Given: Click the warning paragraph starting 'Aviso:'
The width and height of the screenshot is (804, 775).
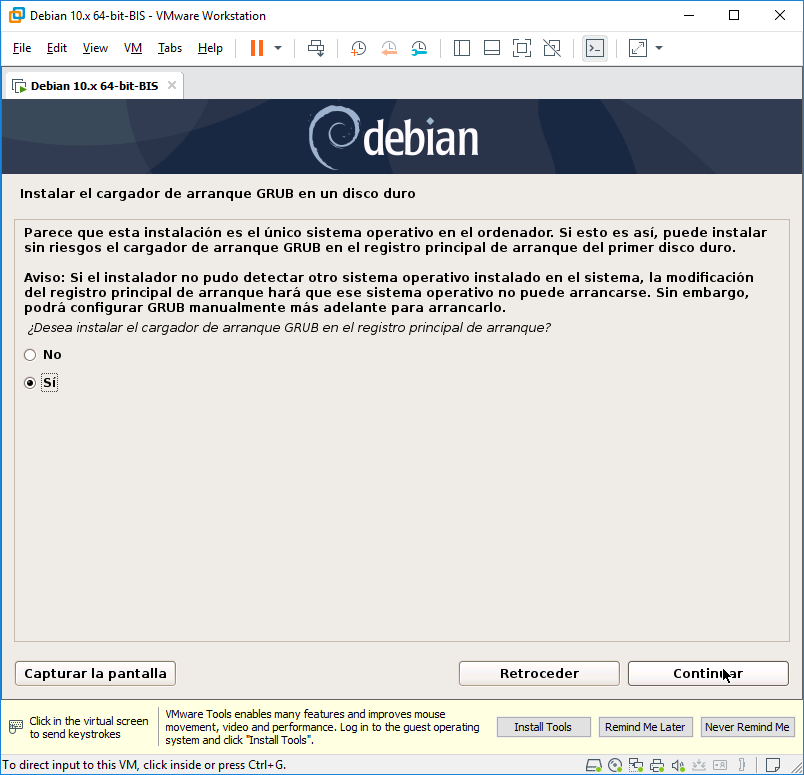Looking at the screenshot, I should 389,292.
